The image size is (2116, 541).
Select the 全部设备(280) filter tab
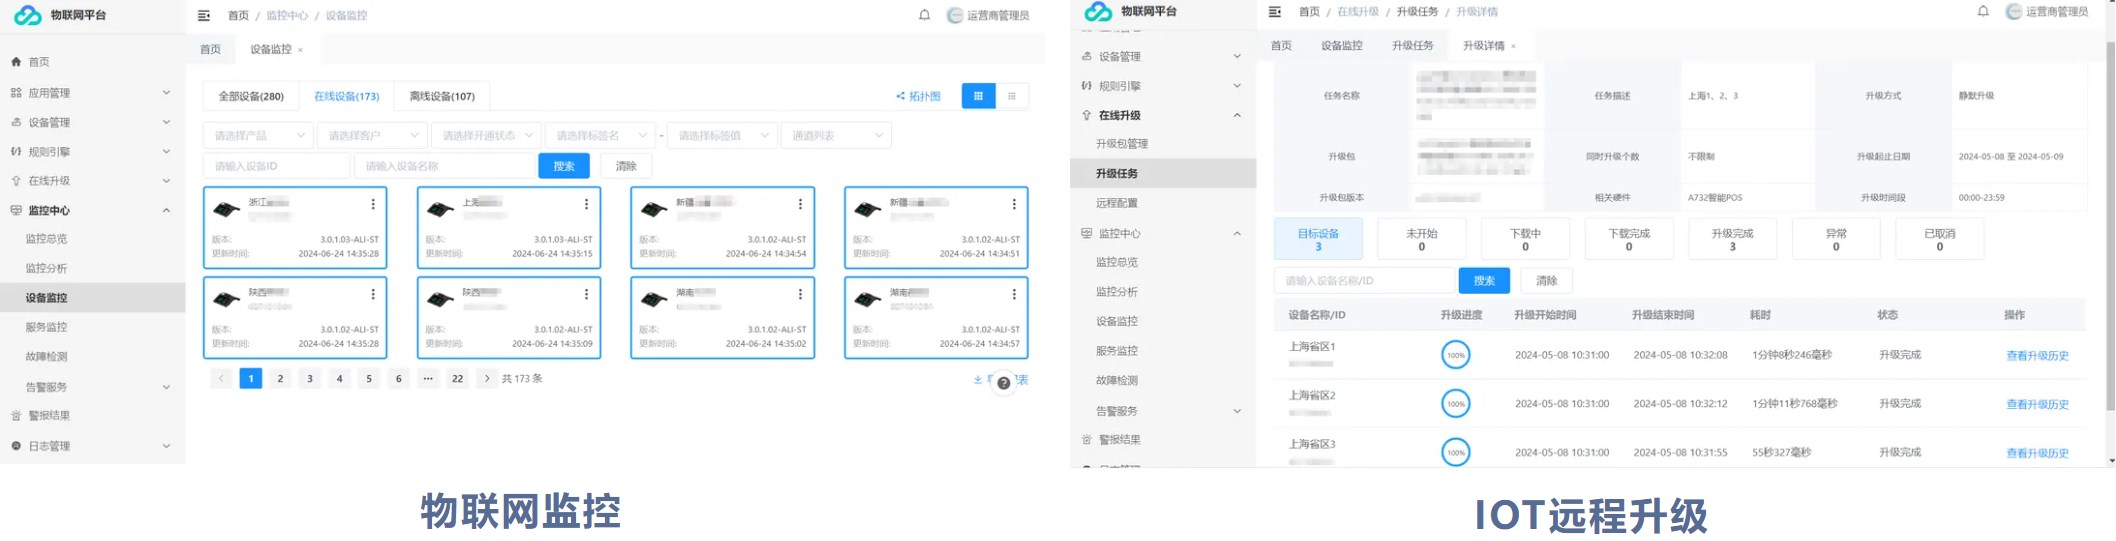click(x=251, y=96)
